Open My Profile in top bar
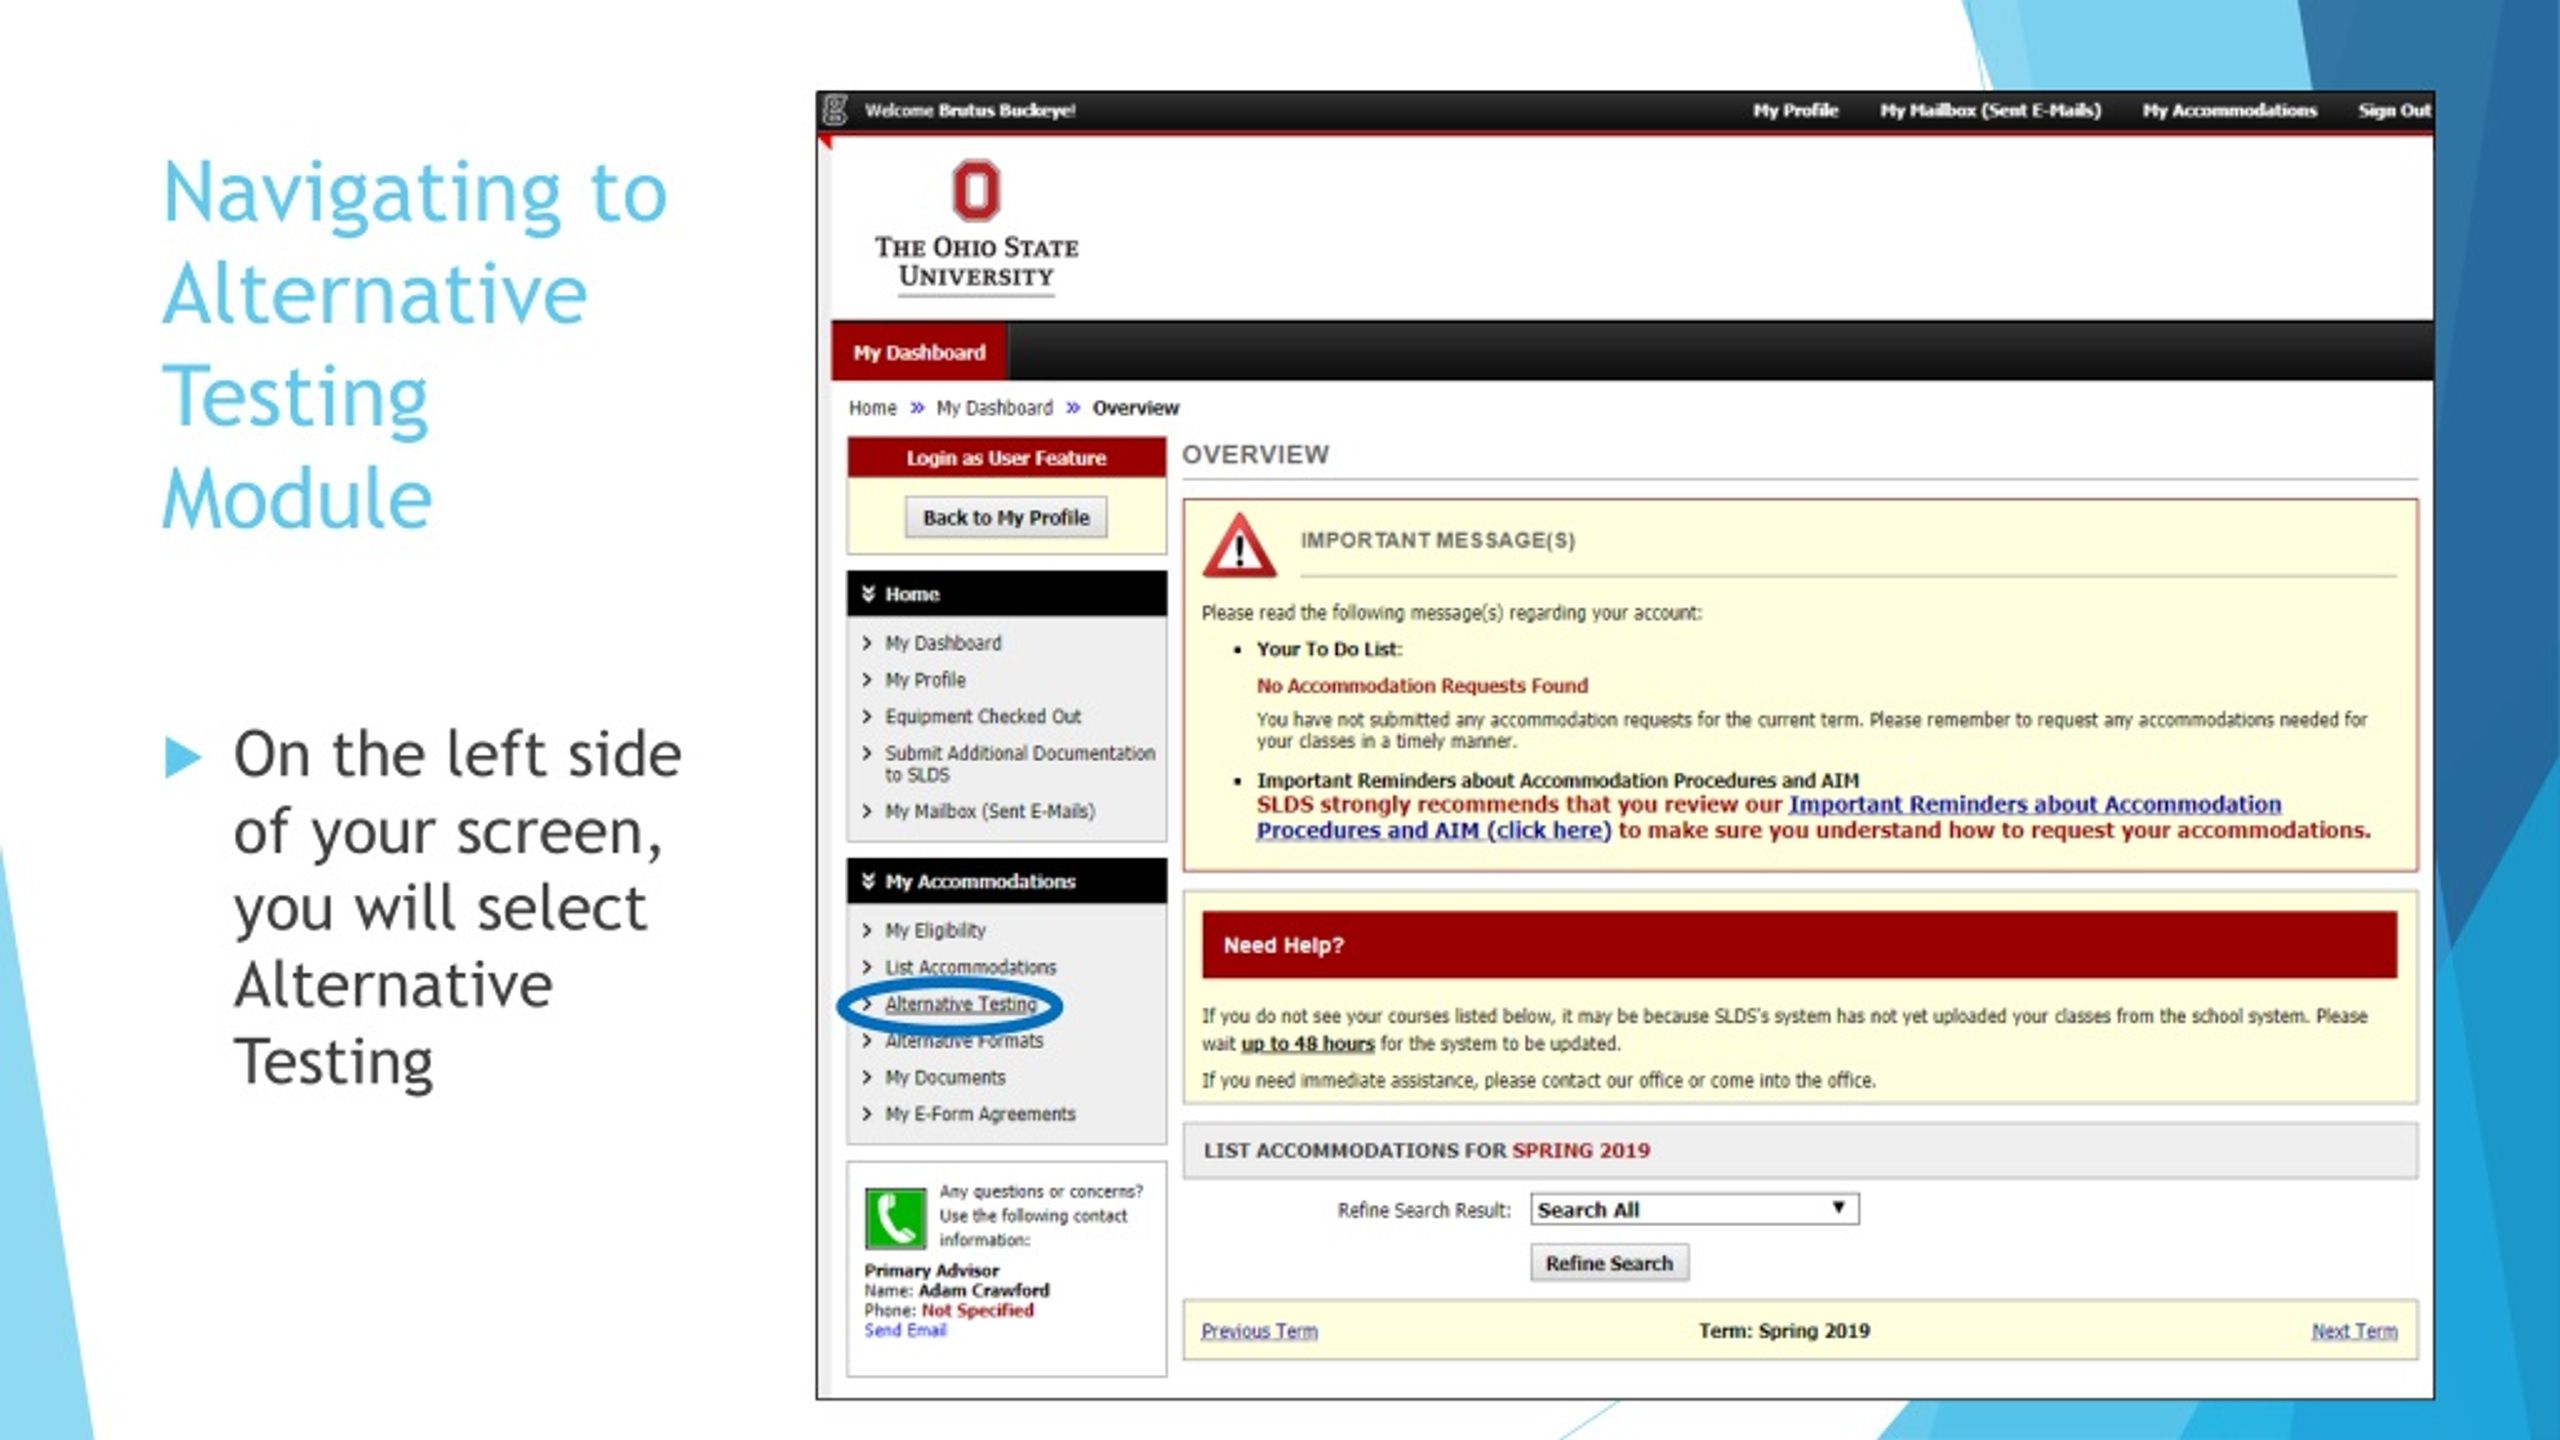 (x=1795, y=110)
